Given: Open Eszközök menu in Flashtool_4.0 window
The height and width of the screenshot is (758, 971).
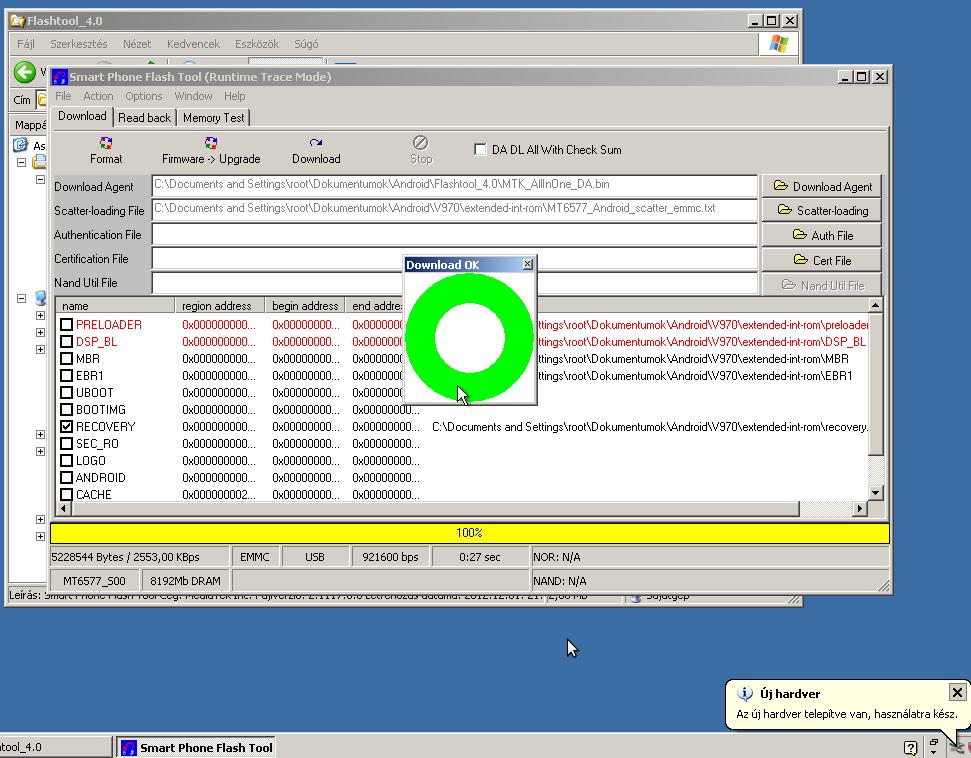Looking at the screenshot, I should (x=257, y=44).
